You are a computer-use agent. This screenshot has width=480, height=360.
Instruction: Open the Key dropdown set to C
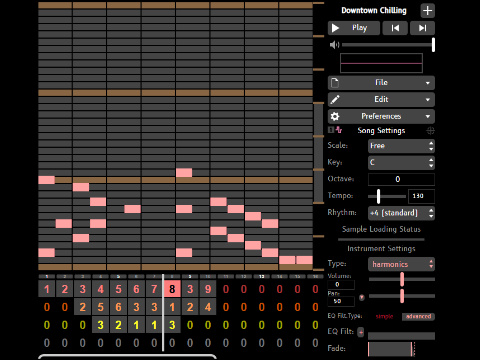point(401,163)
